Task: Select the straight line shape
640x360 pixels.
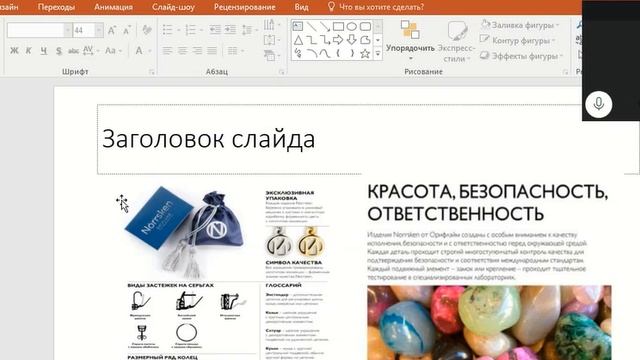Action: coord(311,27)
